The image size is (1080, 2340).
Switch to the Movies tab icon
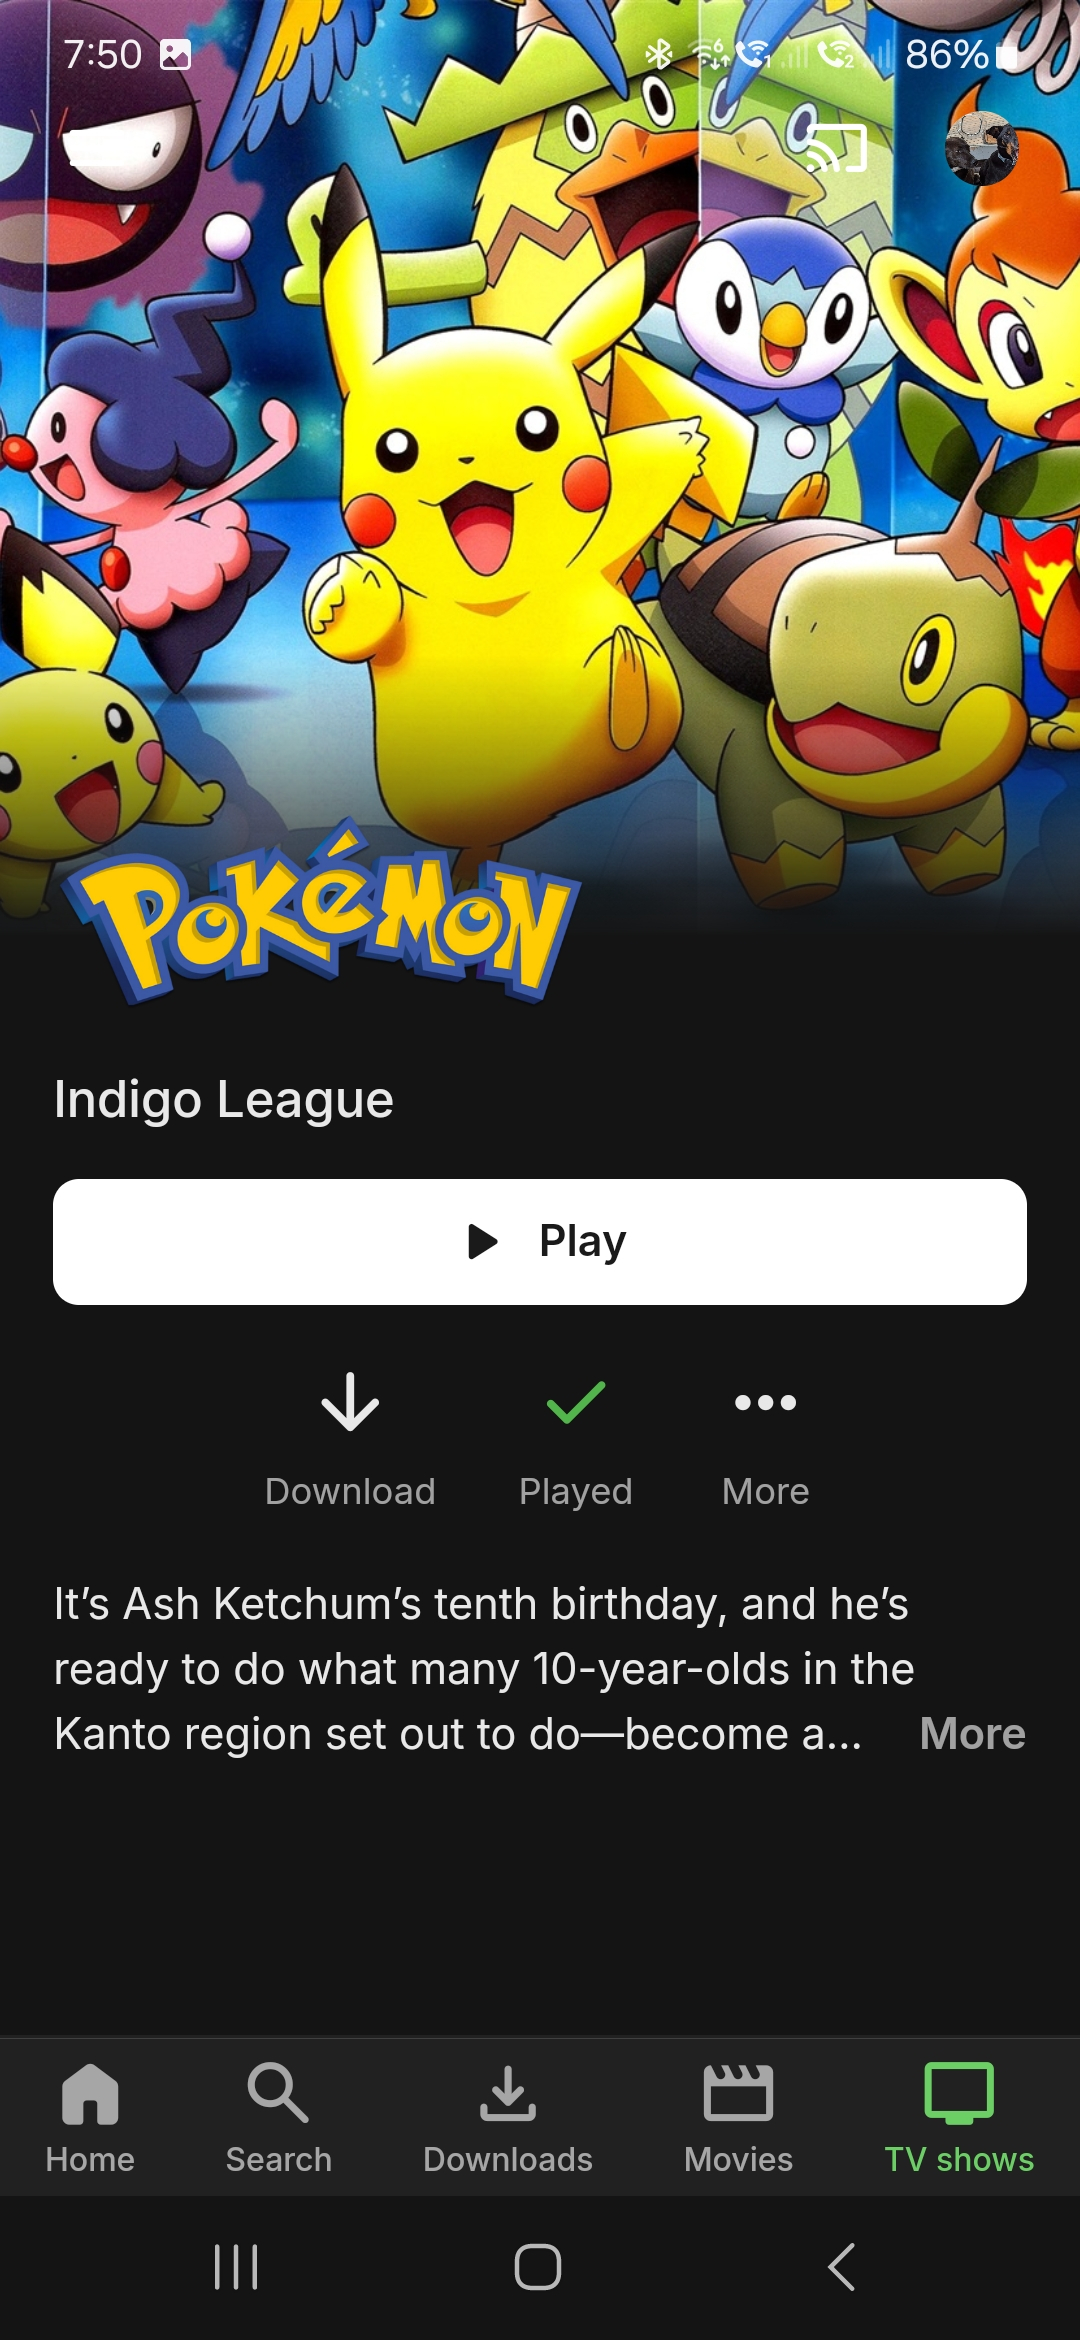pos(738,2093)
